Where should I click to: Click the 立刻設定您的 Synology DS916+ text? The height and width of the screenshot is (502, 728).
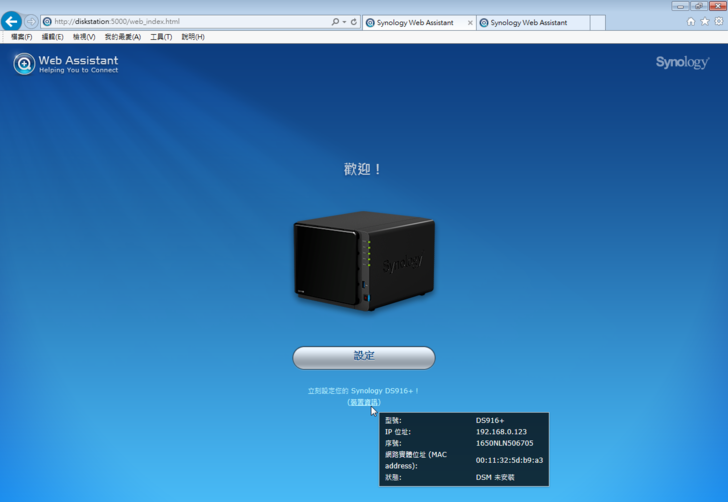(x=363, y=391)
